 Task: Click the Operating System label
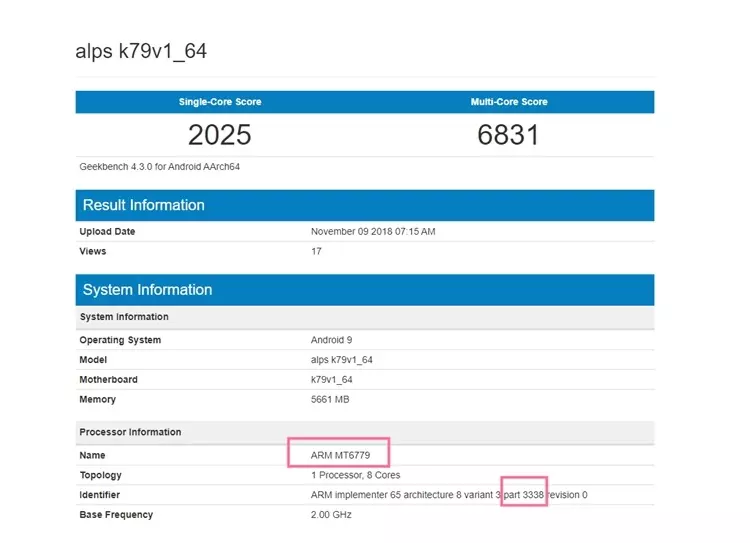(120, 340)
